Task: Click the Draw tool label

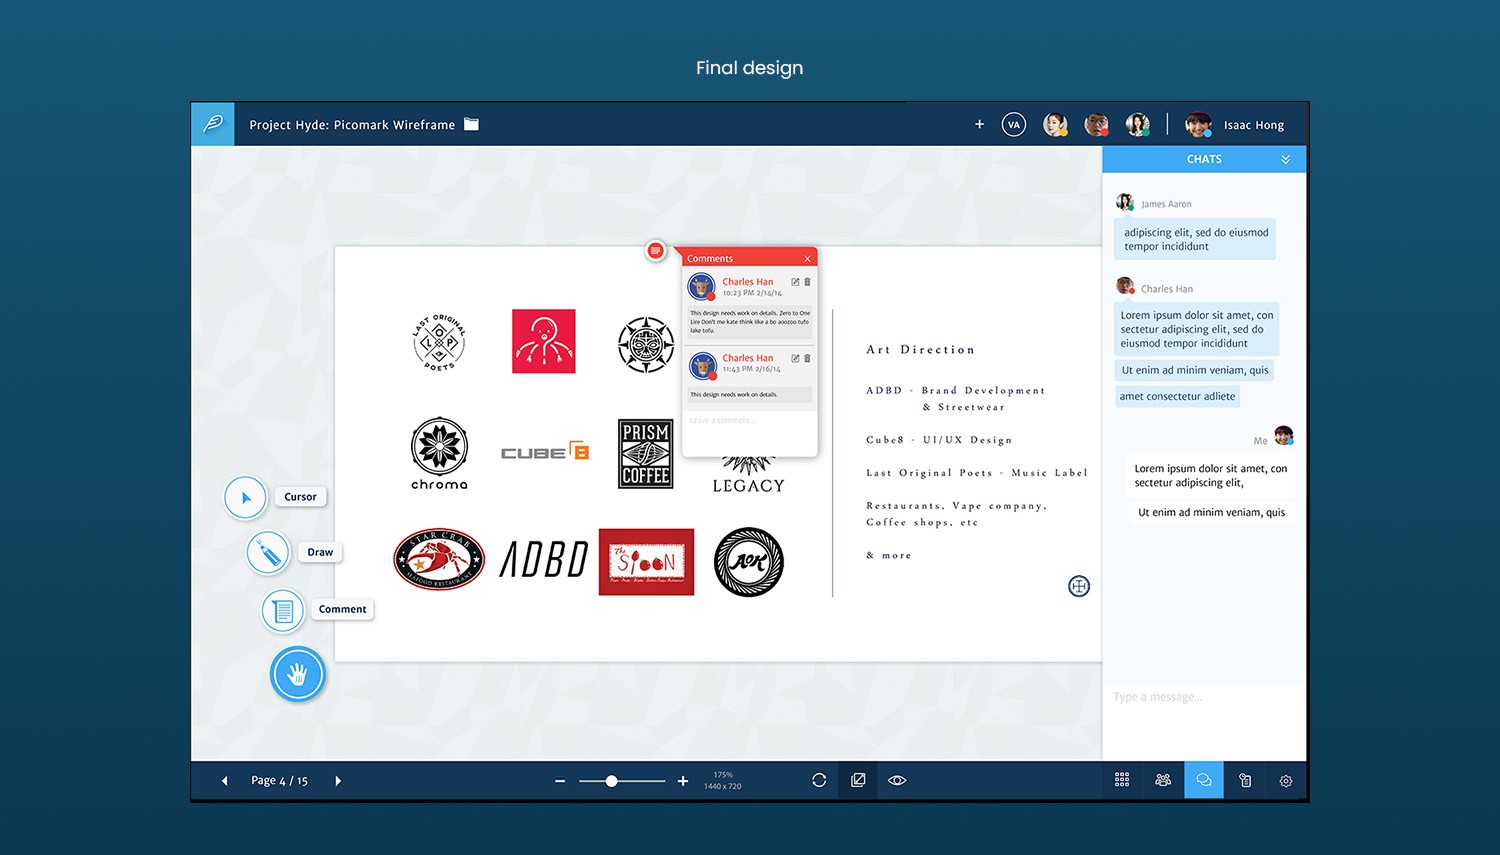Action: (320, 552)
